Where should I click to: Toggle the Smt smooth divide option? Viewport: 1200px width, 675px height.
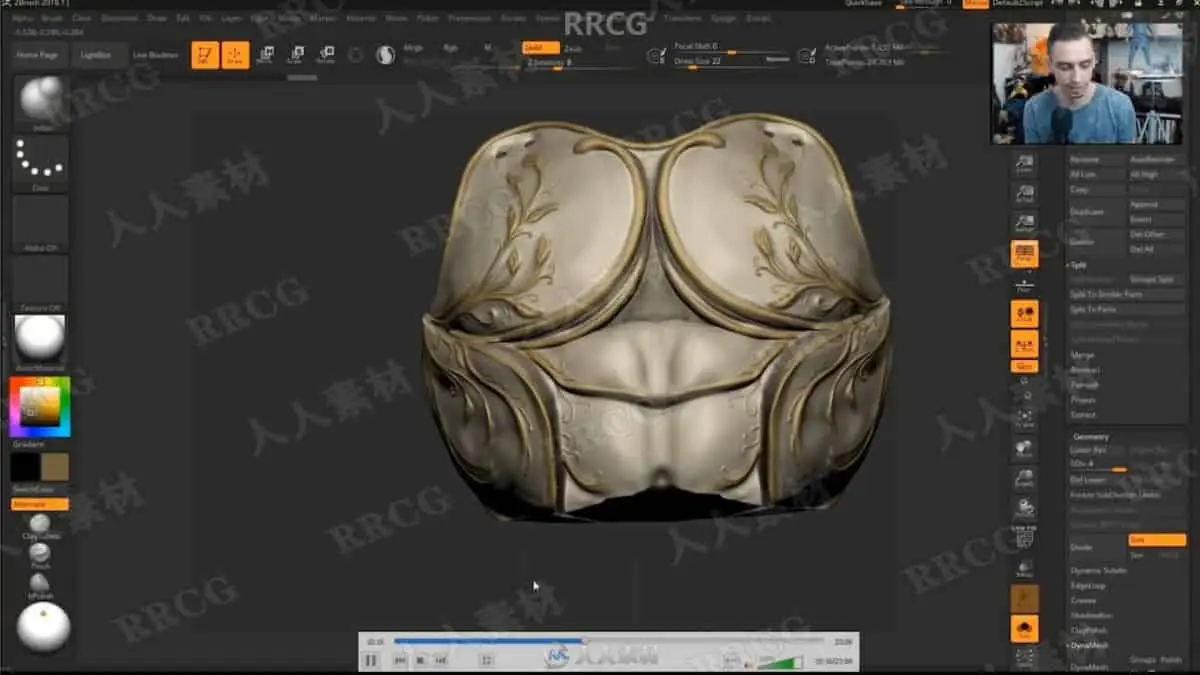[1157, 540]
